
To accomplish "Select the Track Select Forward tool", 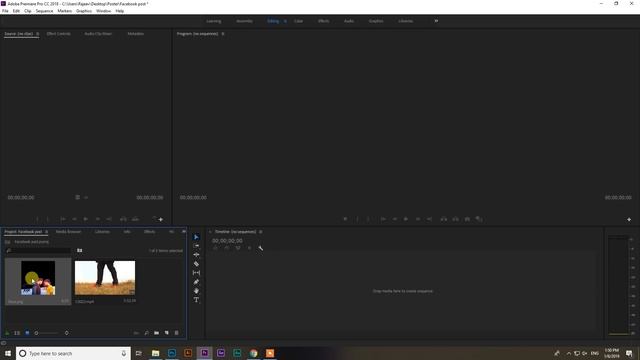I will [x=196, y=246].
